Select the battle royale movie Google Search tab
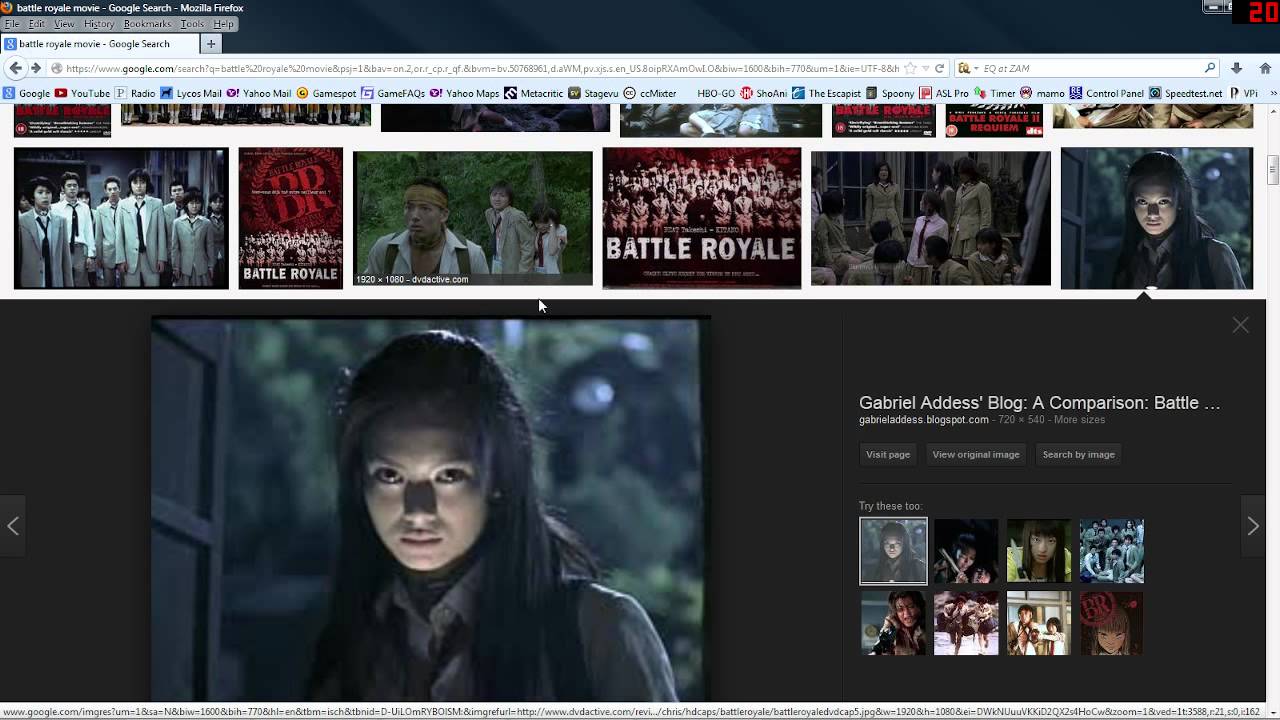Viewport: 1280px width, 720px height. click(98, 44)
